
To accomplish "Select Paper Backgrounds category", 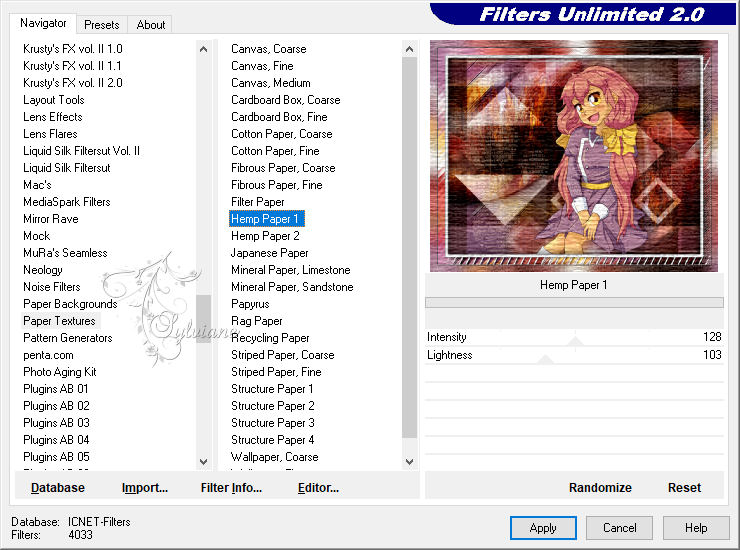I will click(x=70, y=304).
